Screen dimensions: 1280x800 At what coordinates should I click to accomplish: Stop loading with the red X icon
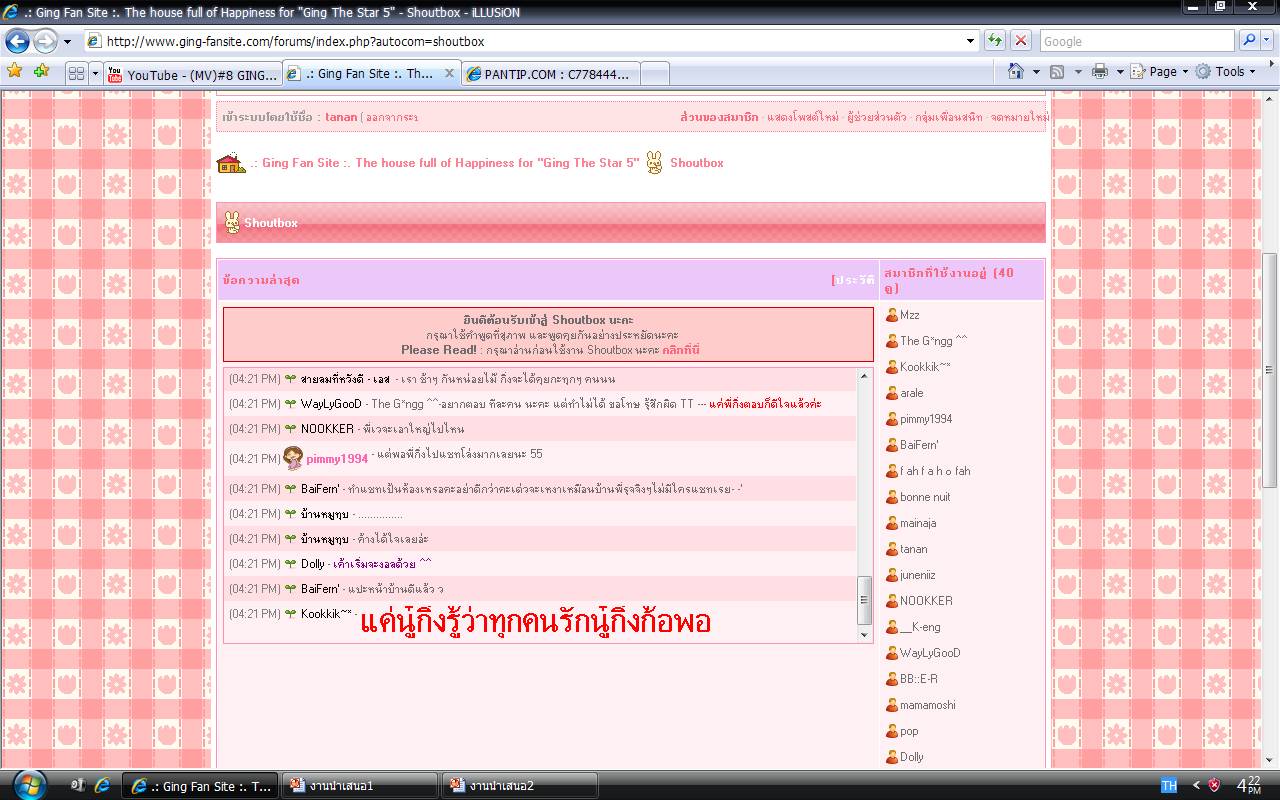pyautogui.click(x=1021, y=41)
